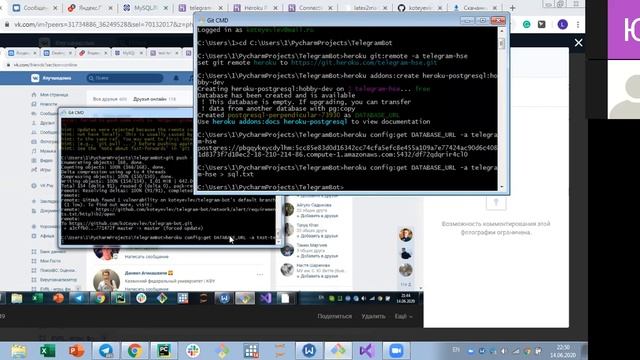Viewport: 640px width, 360px height.
Task: Click Visual Studio icon in inner photo taskbar
Action: 265,298
